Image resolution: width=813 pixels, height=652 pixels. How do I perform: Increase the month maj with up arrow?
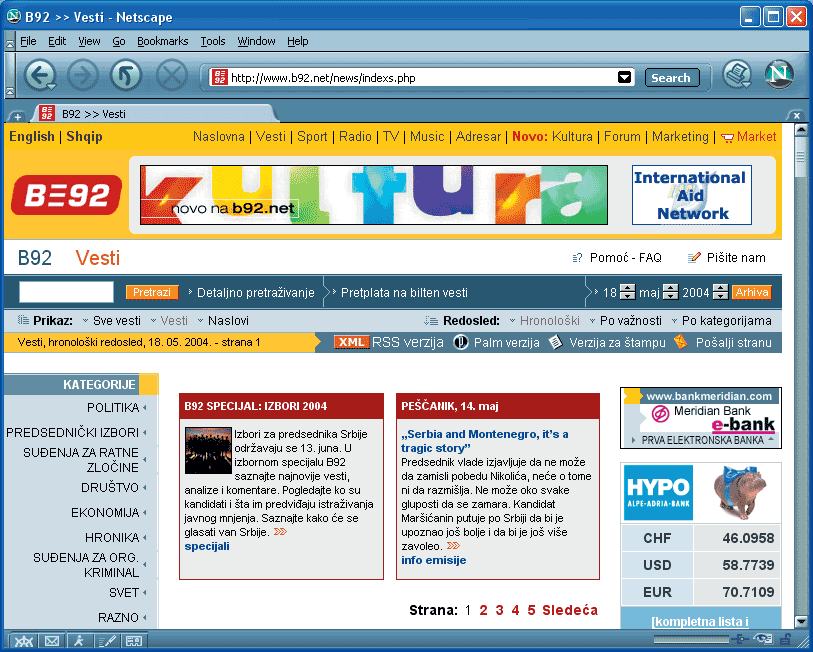click(670, 288)
